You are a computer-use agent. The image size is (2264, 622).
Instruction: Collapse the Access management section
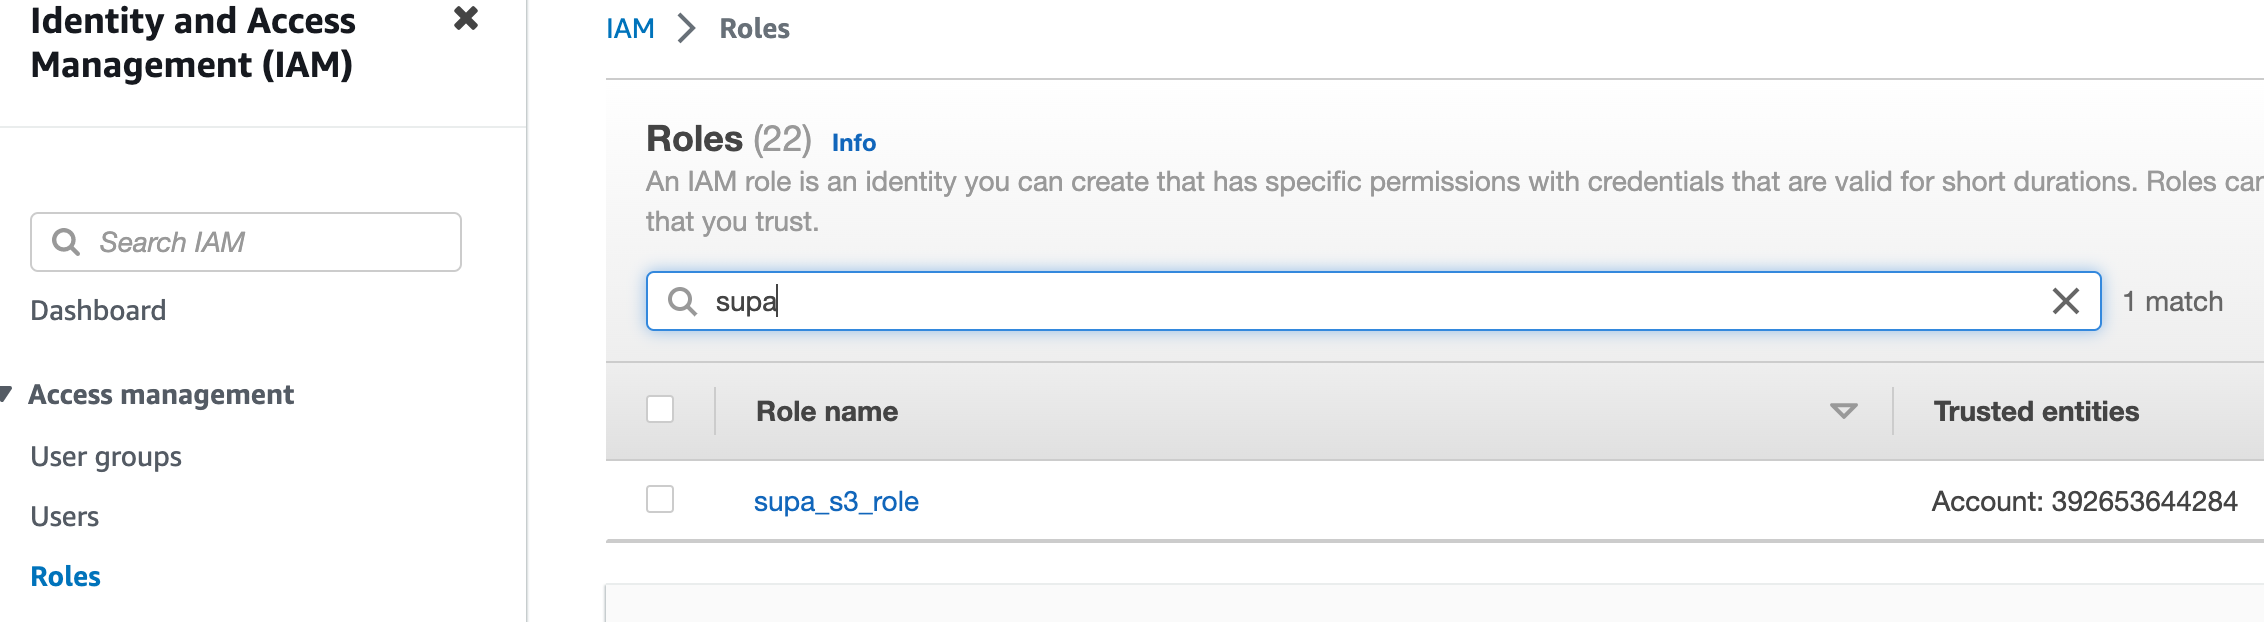(x=159, y=394)
